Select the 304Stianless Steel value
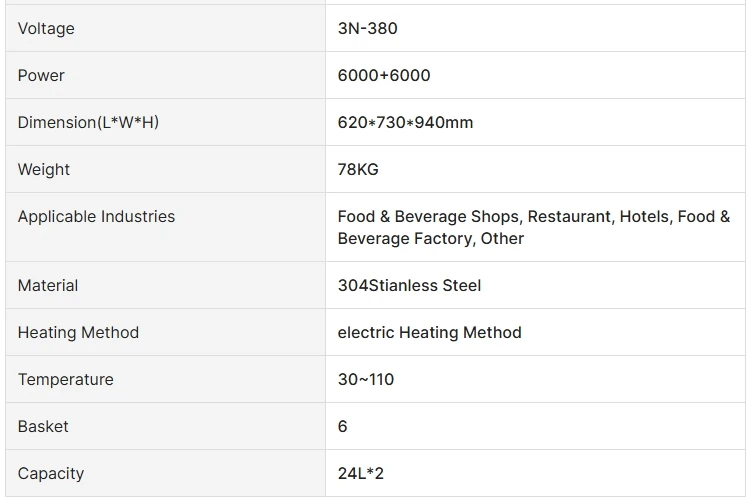 [409, 285]
